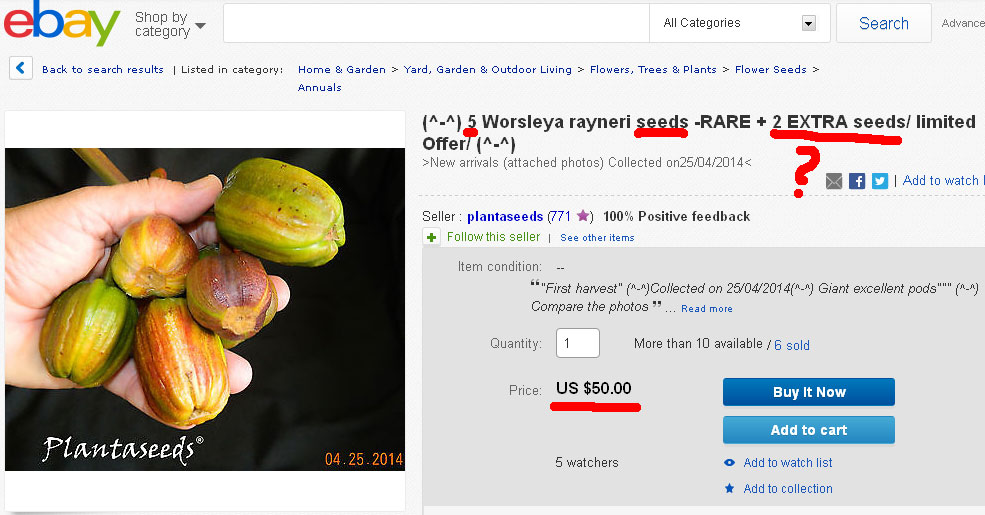Click the blue back arrow icon
The width and height of the screenshot is (985, 515).
(21, 68)
